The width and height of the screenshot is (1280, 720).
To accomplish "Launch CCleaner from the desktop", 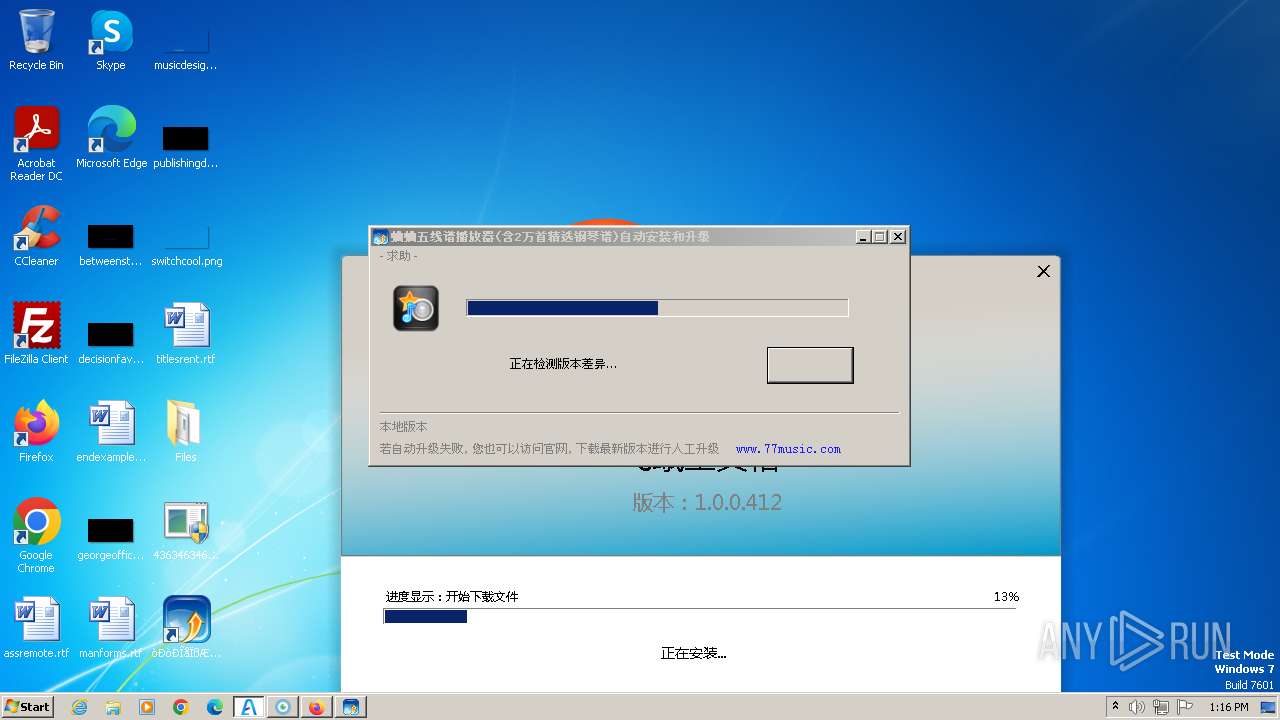I will click(36, 236).
